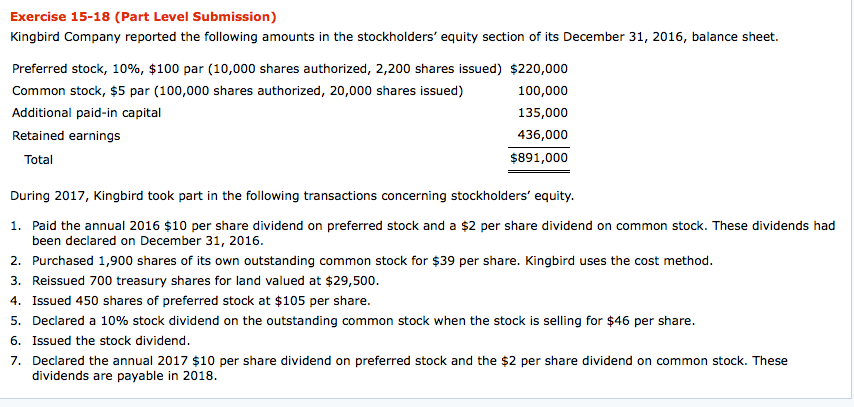The width and height of the screenshot is (854, 407).
Task: Select transaction 2 about purchasing 1,900 shares
Action: point(372,261)
